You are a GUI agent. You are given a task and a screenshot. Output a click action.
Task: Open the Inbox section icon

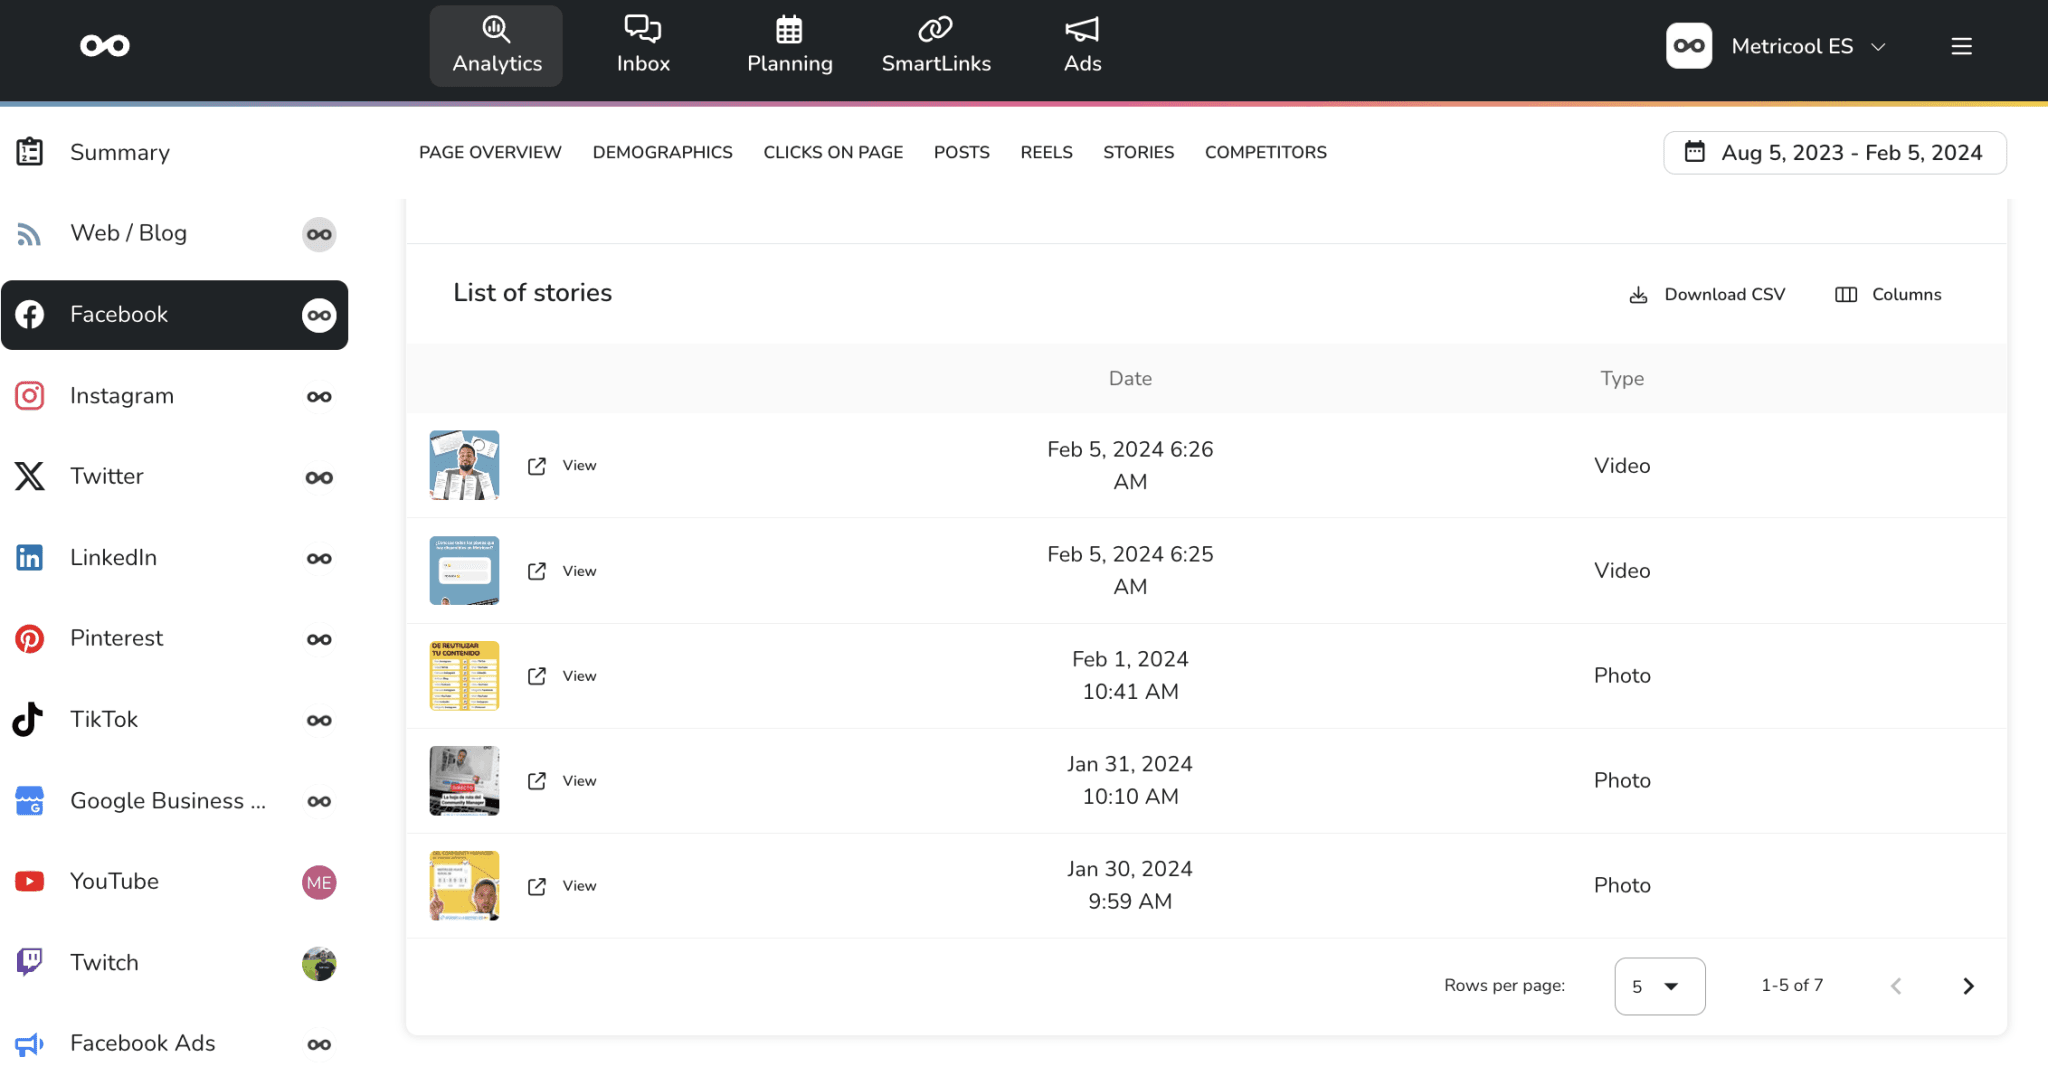(642, 30)
